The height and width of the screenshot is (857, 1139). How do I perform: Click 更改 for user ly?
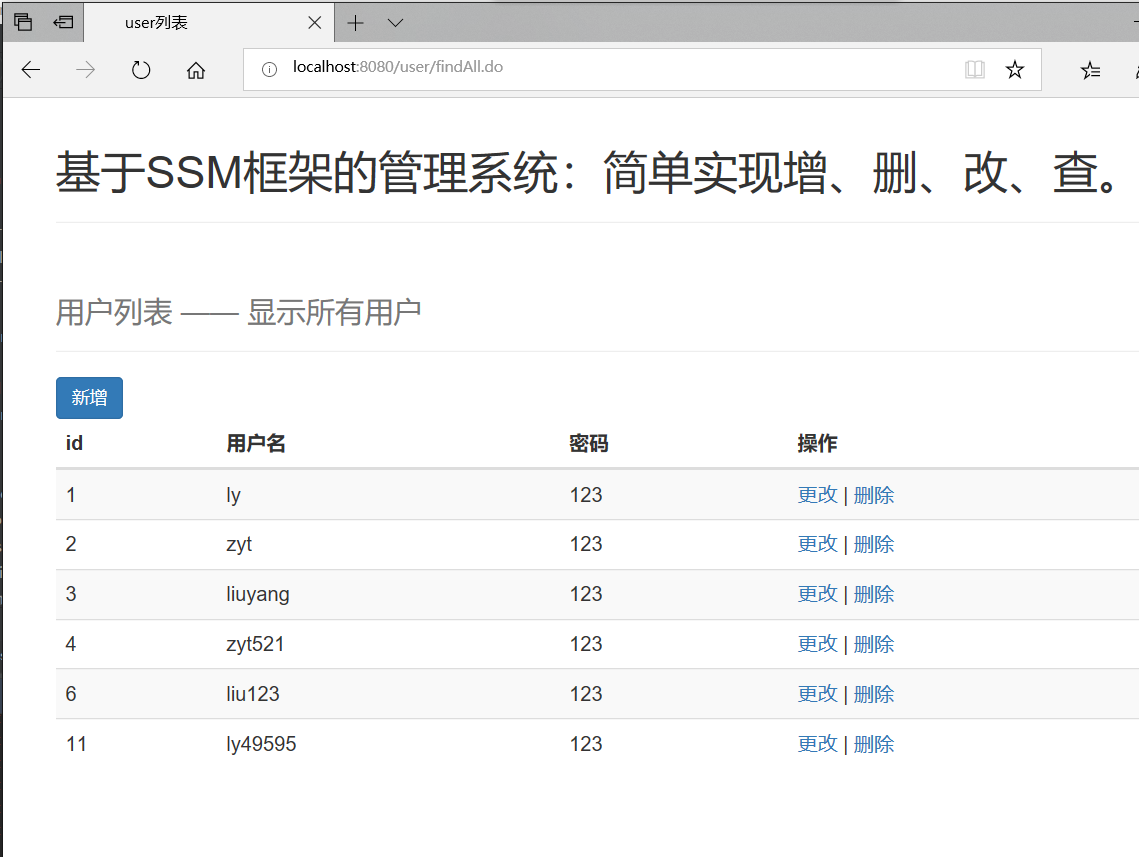pyautogui.click(x=818, y=494)
